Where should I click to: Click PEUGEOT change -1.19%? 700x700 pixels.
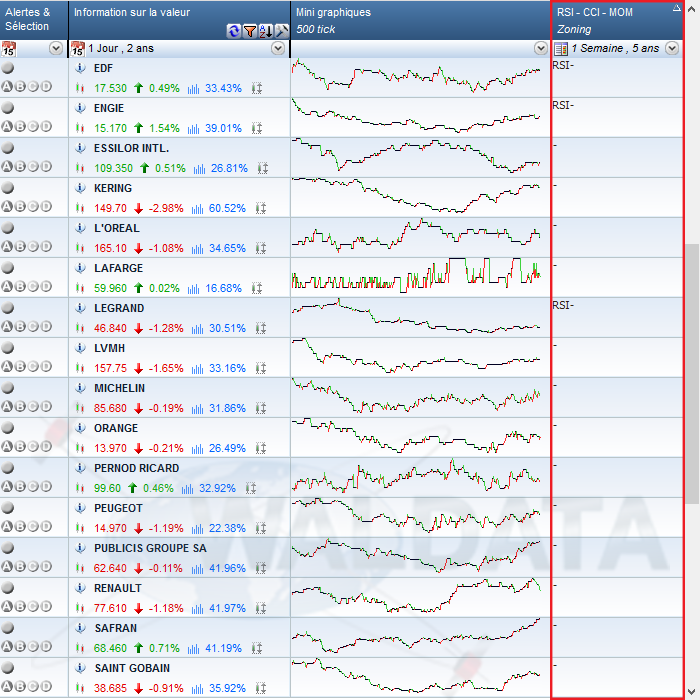point(166,528)
